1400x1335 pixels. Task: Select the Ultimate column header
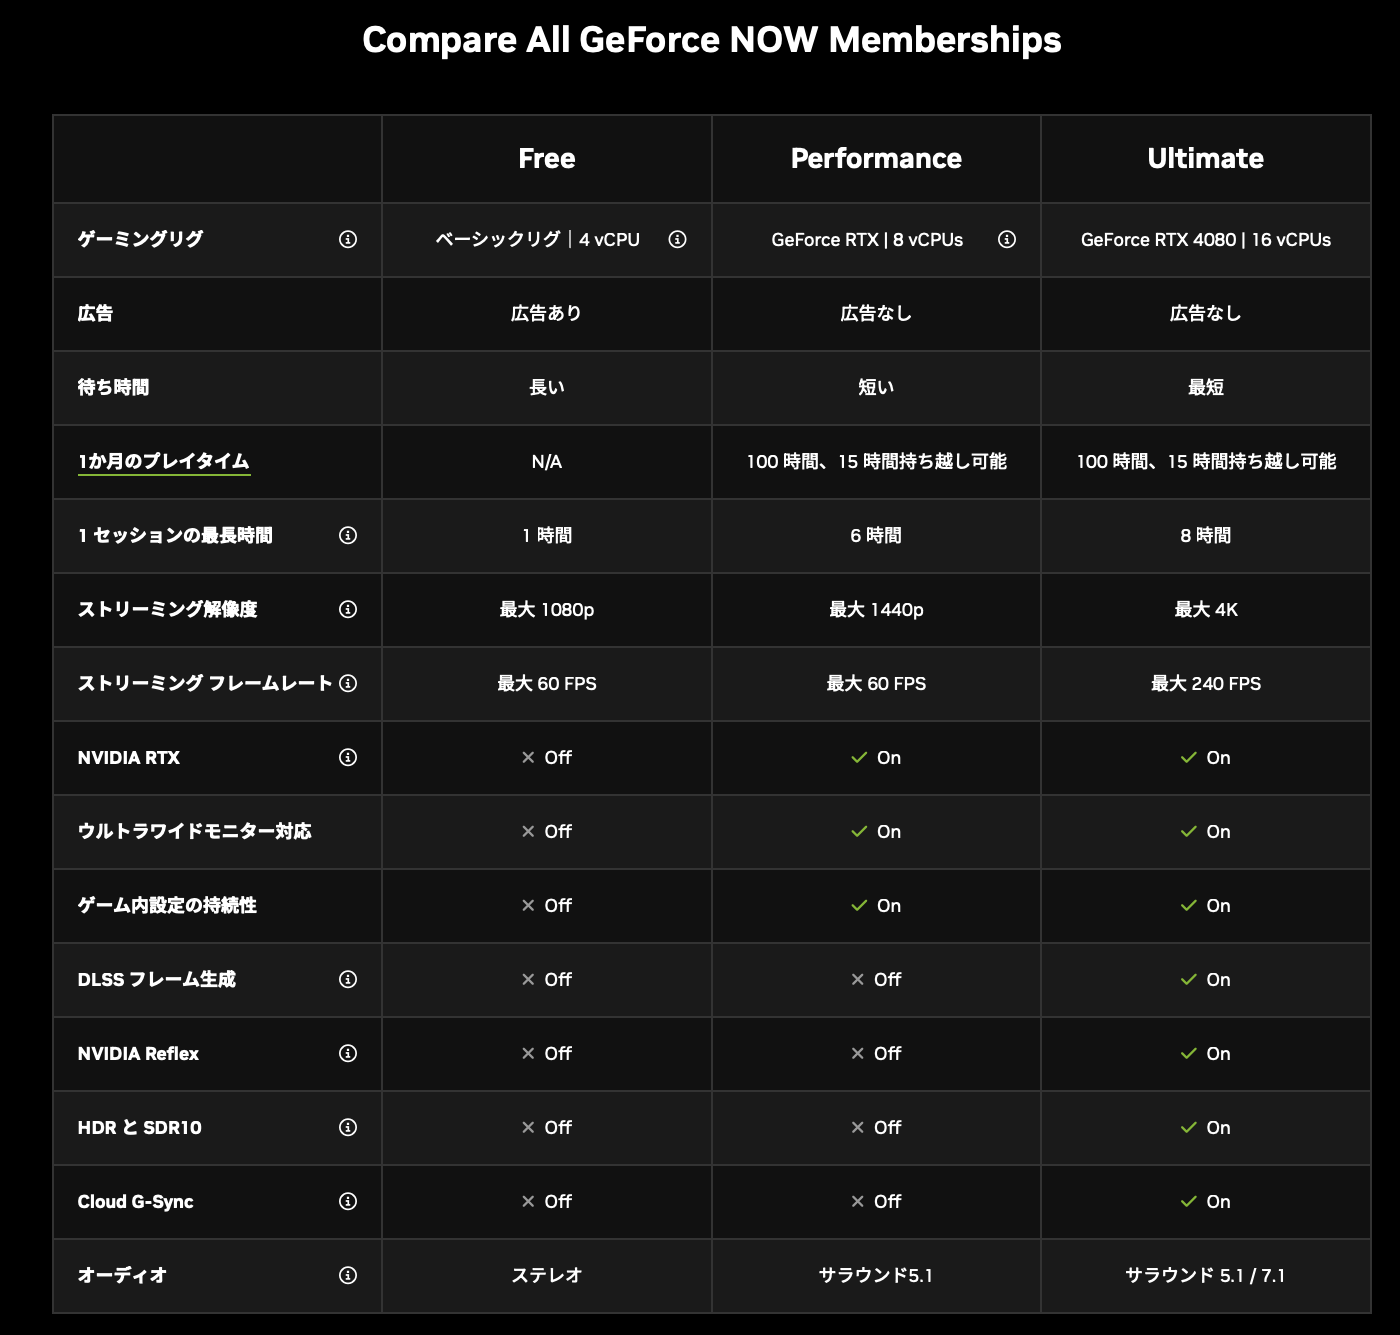[1205, 158]
